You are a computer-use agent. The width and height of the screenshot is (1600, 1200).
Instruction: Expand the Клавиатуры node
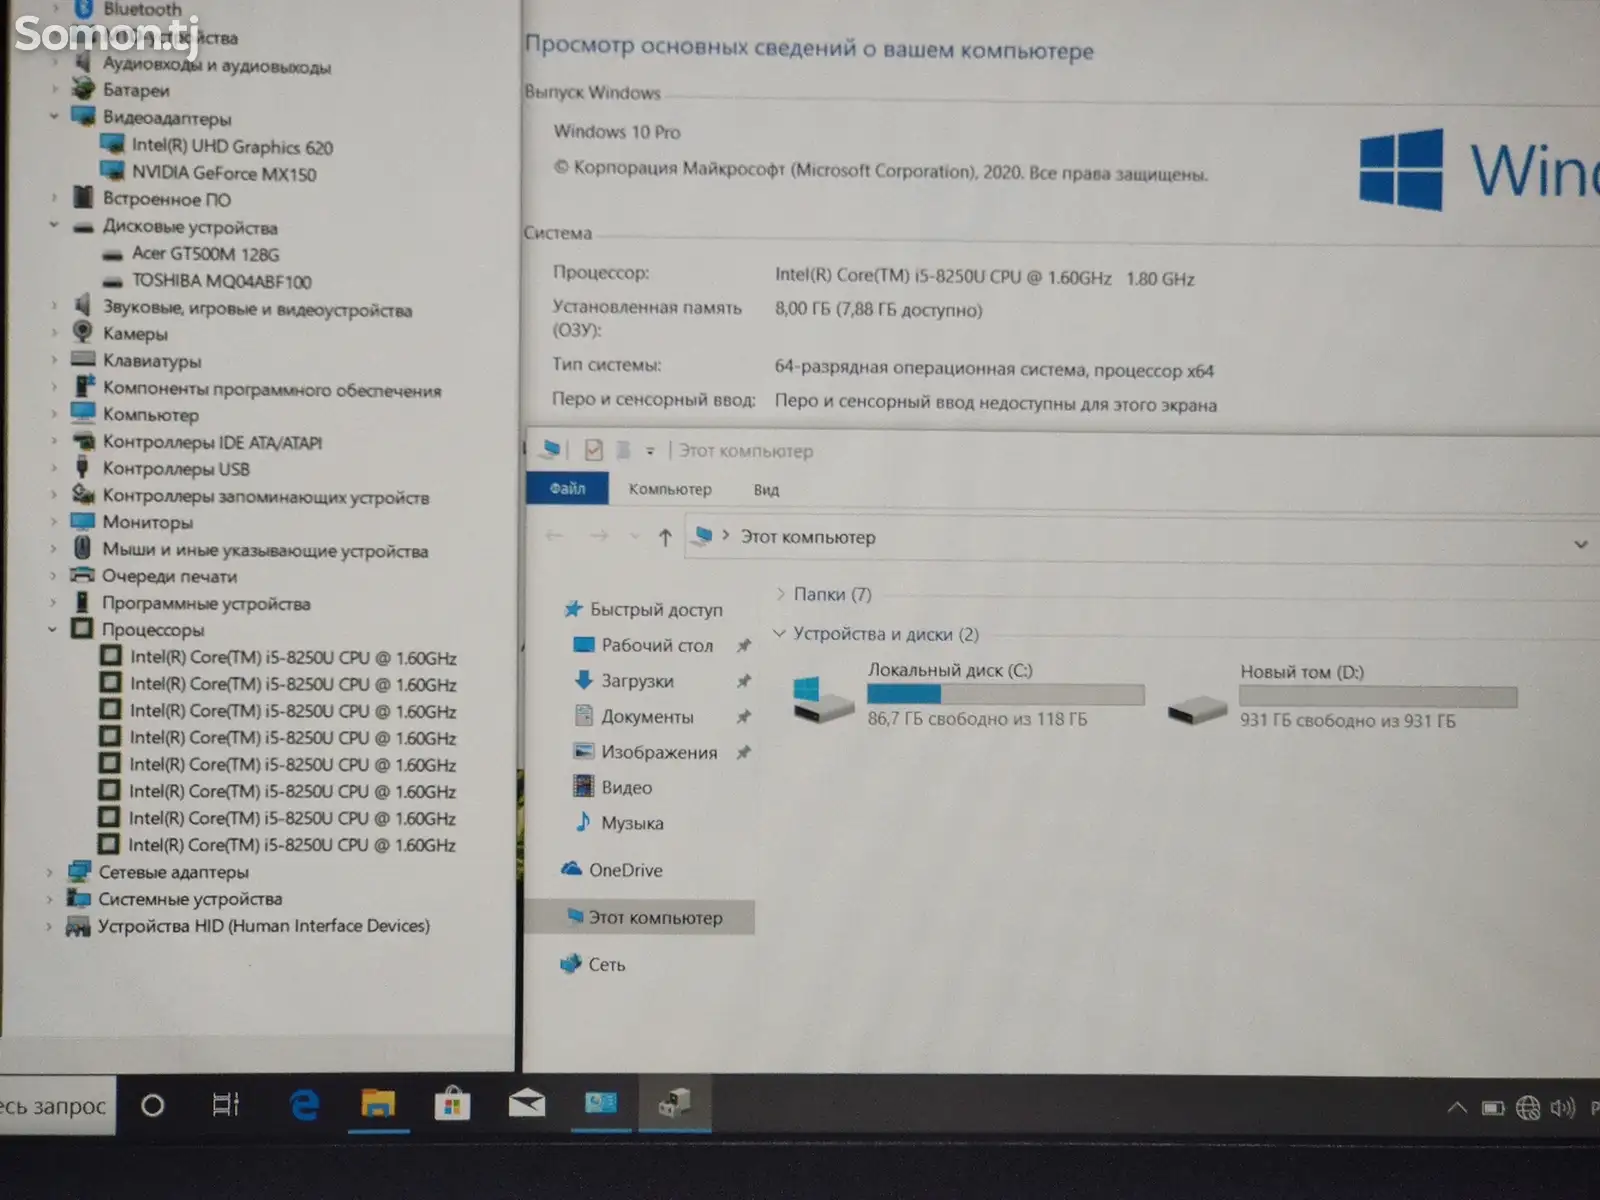54,360
